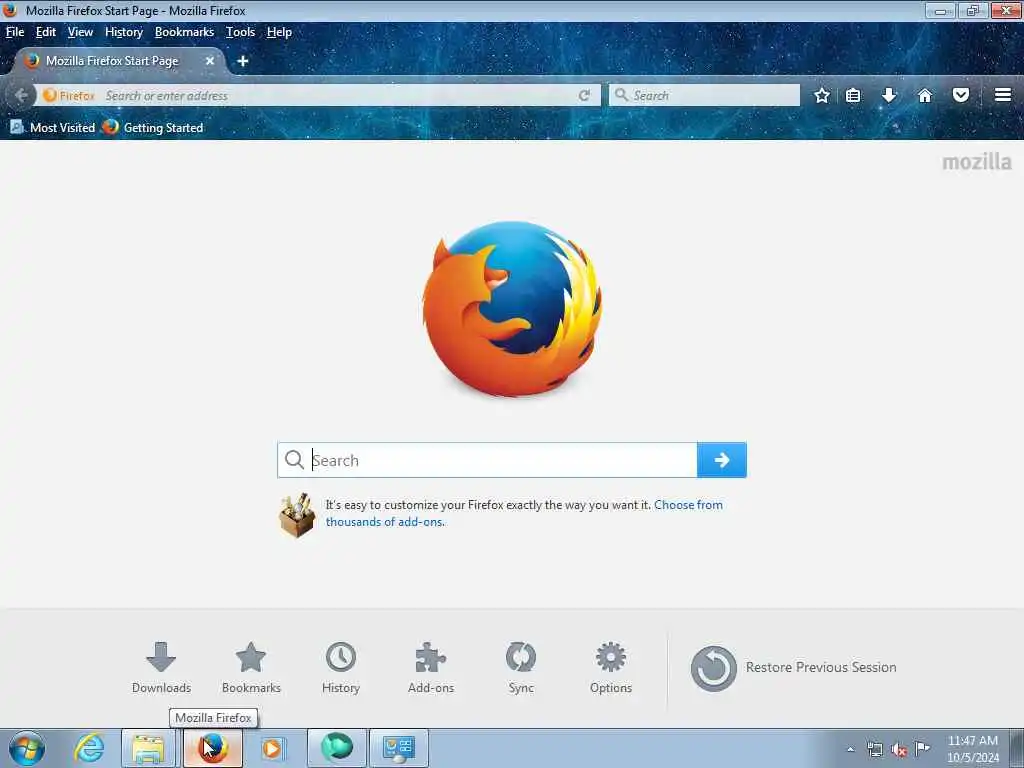Open the History menu
The width and height of the screenshot is (1024, 768).
(x=124, y=32)
